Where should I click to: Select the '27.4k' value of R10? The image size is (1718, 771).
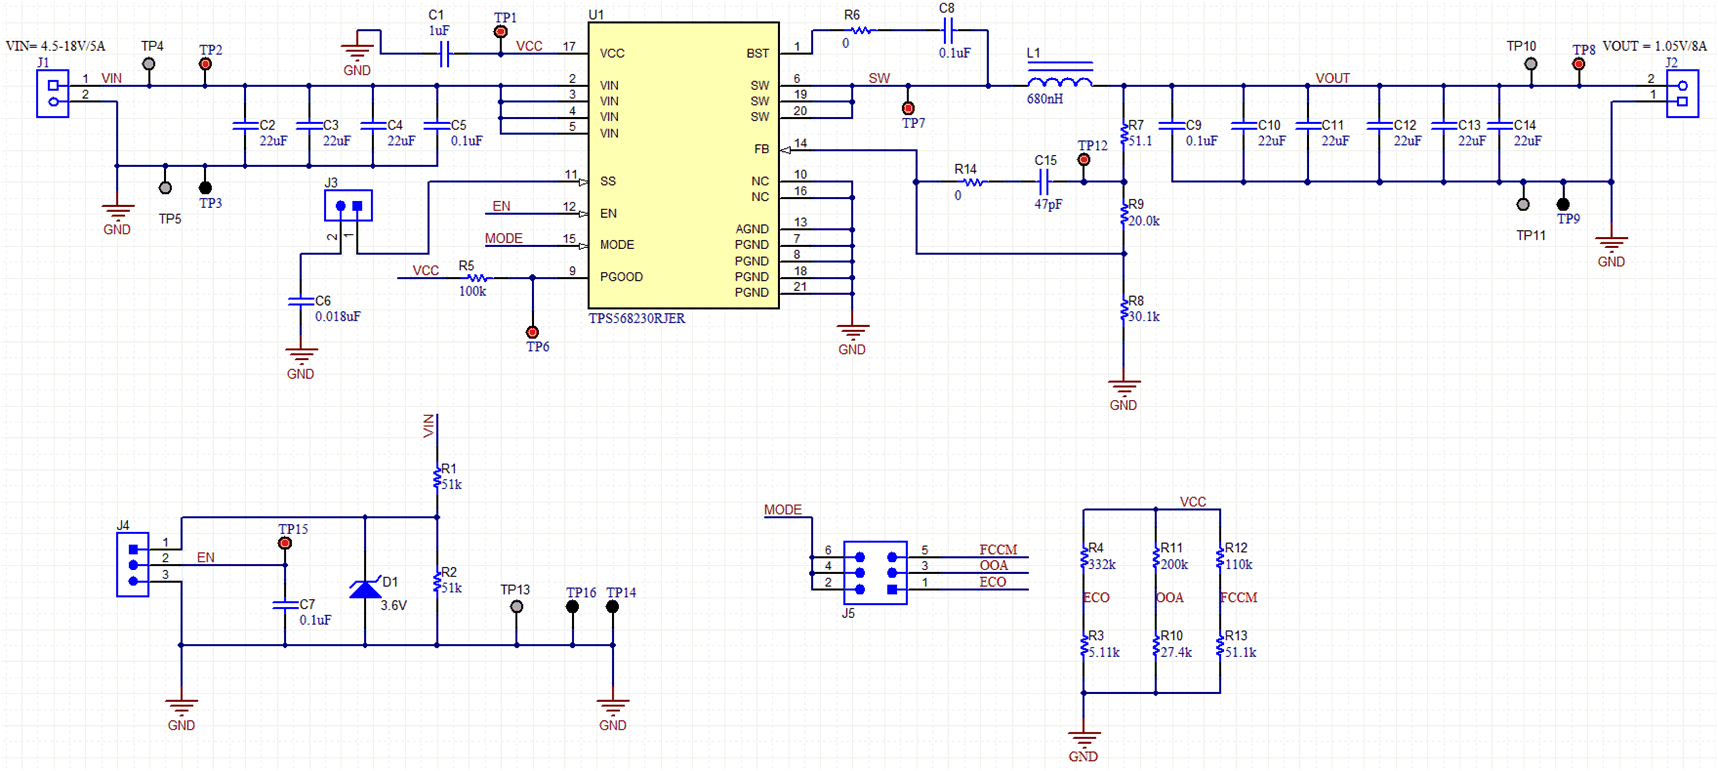pos(1176,652)
